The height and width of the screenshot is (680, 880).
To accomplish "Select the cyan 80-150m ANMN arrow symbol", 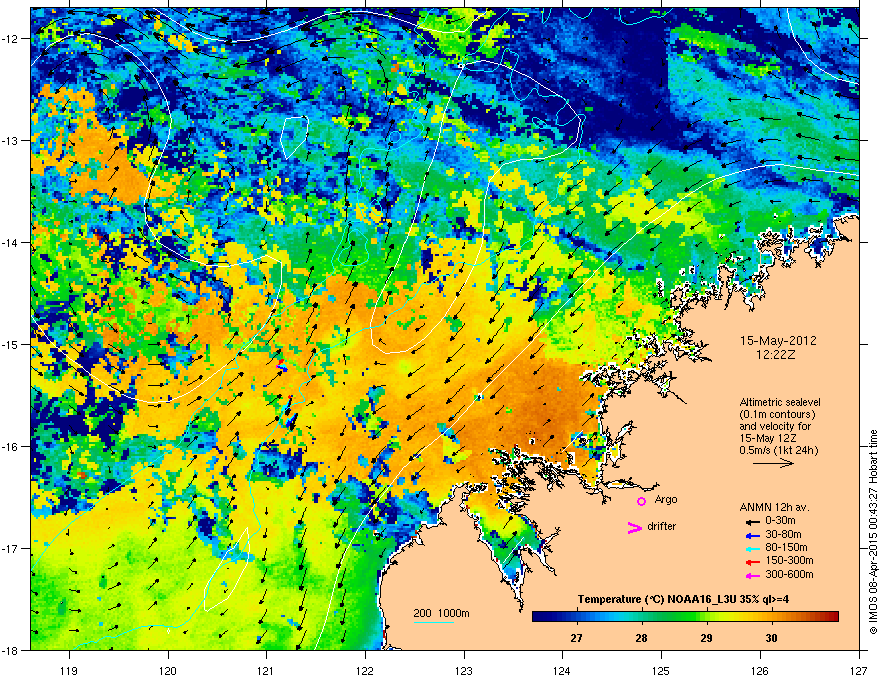I will (752, 548).
